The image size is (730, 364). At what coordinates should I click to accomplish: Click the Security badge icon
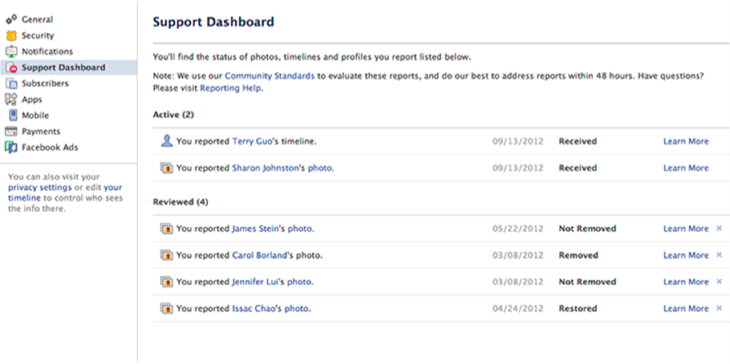click(11, 36)
